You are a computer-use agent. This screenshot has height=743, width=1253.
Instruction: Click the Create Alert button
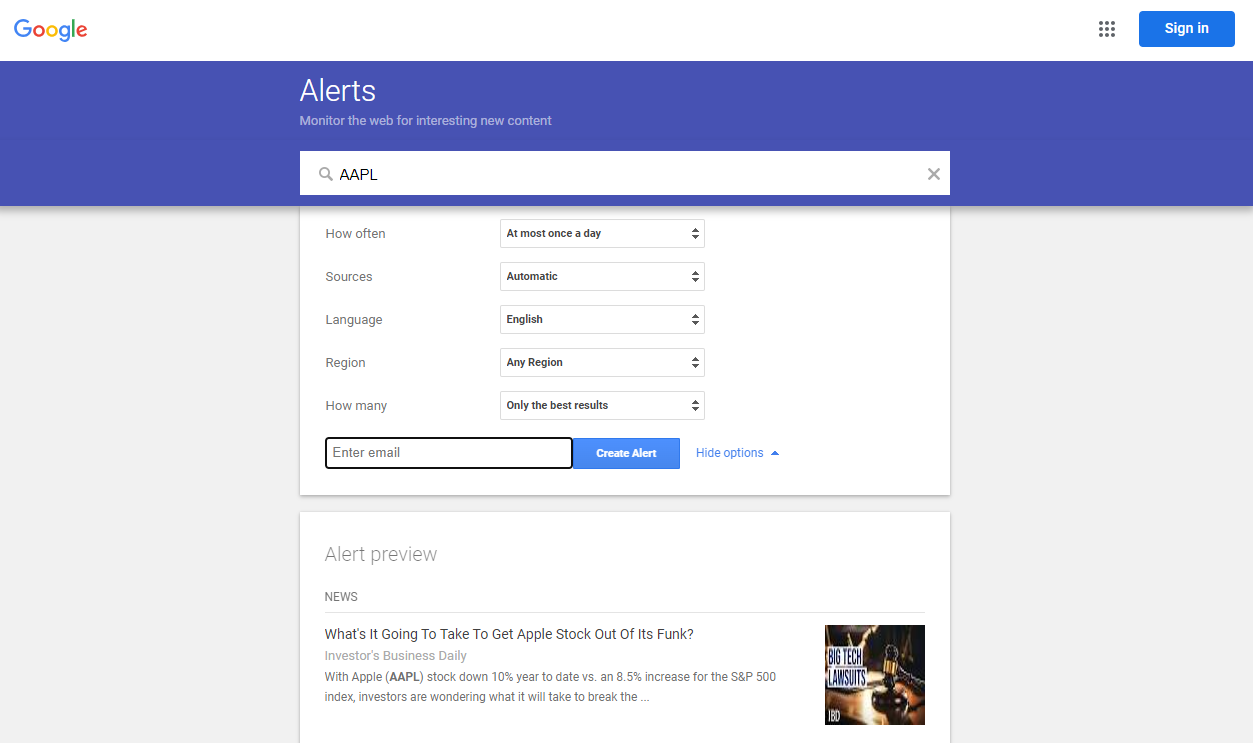626,453
